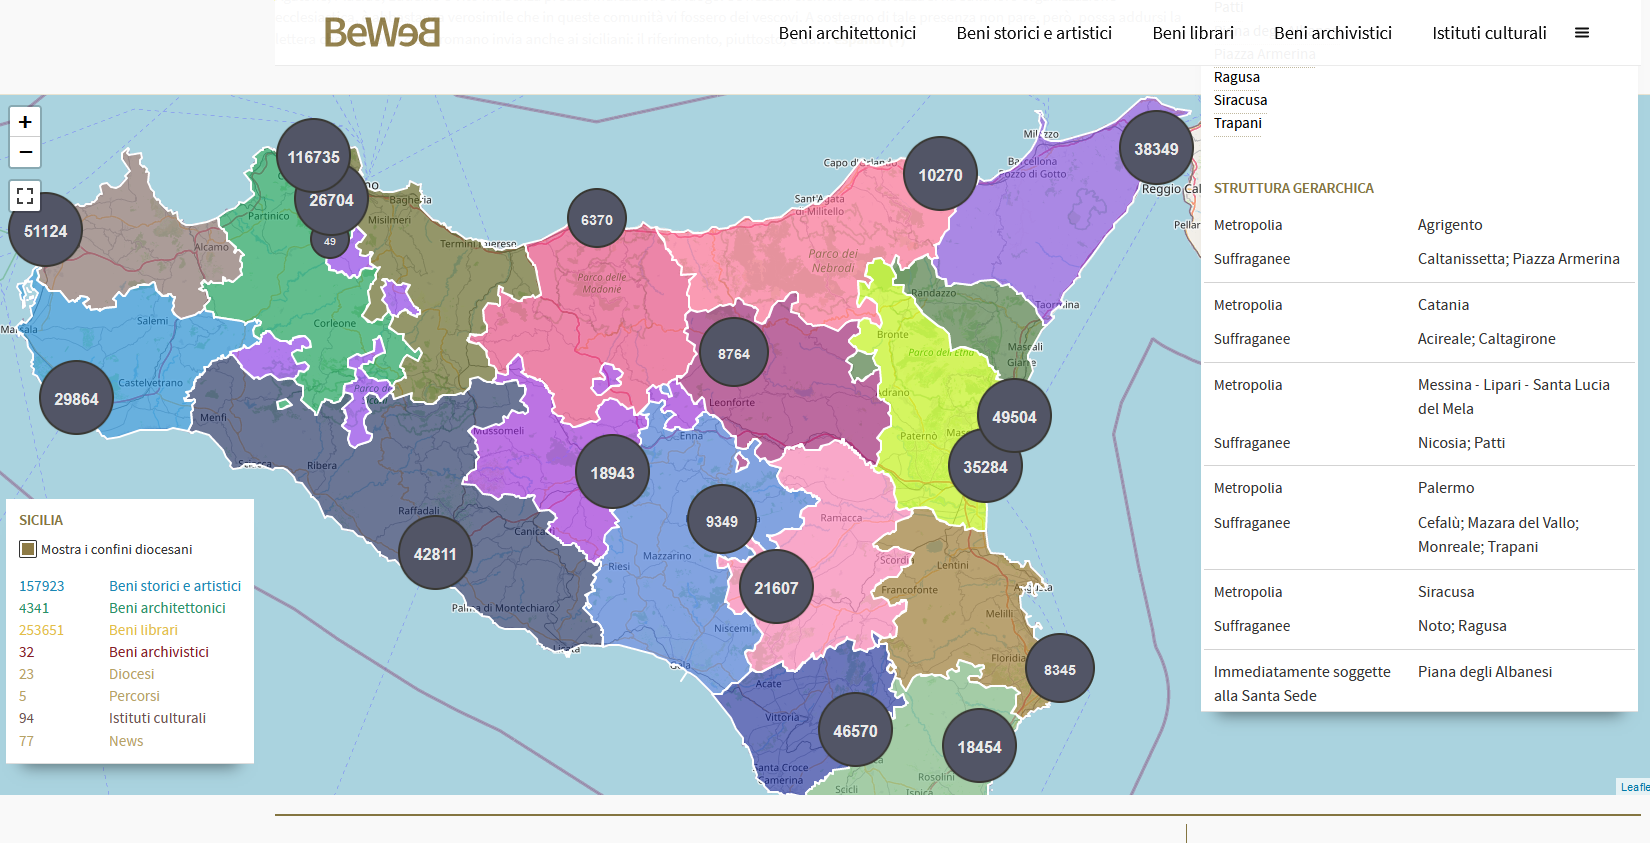The width and height of the screenshot is (1650, 843).
Task: Open Leaflet attribution link
Action: [x=1636, y=787]
